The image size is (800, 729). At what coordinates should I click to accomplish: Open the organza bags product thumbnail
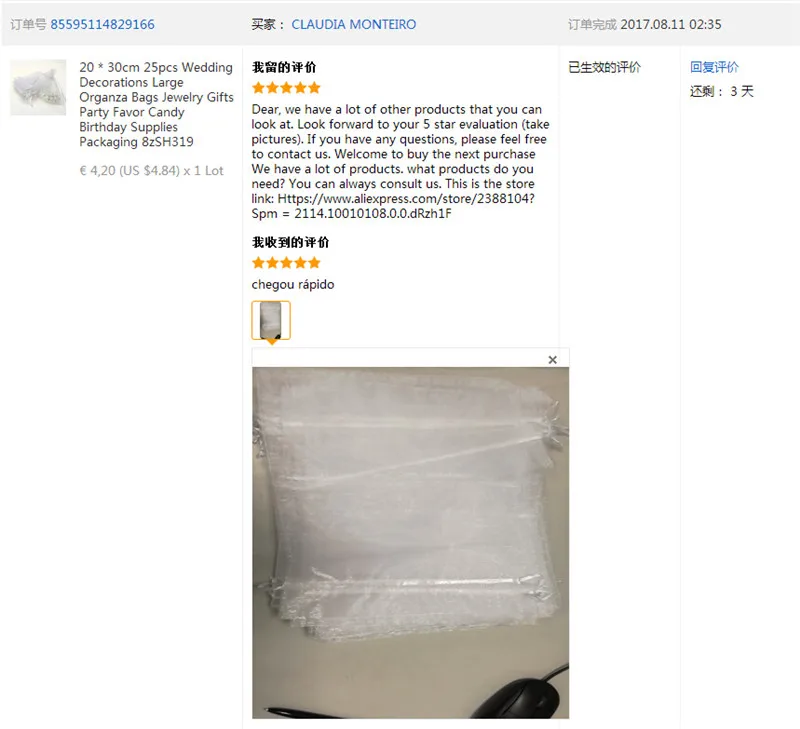click(x=38, y=87)
